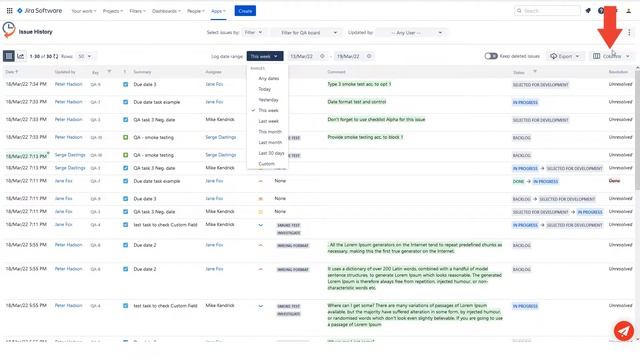Select This week range option
The height and width of the screenshot is (360, 640).
point(268,110)
